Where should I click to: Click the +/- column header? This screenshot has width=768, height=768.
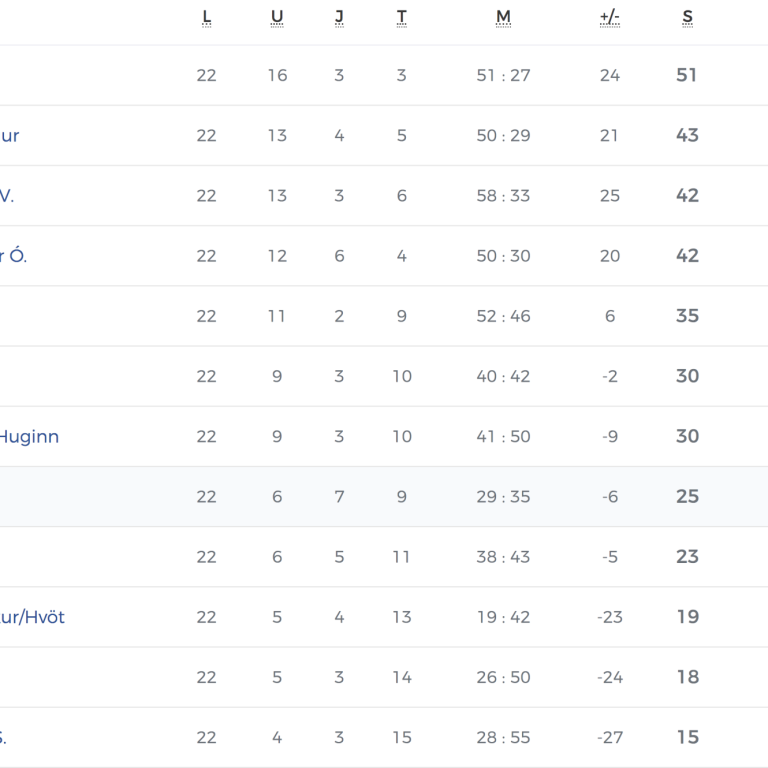tap(610, 17)
